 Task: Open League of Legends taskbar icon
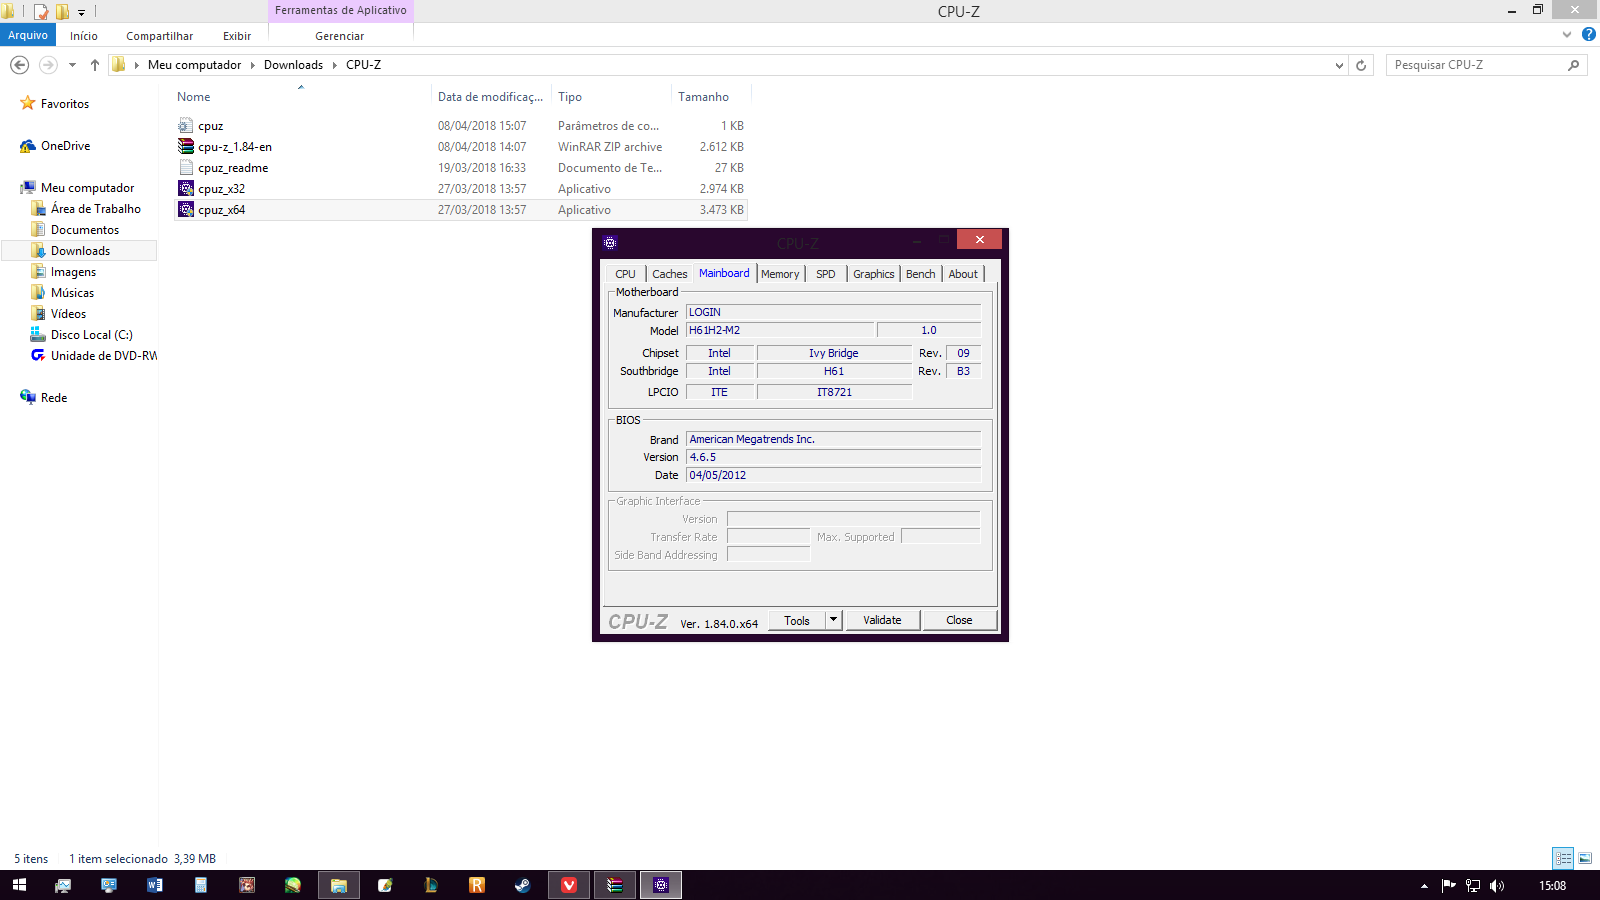coord(431,885)
